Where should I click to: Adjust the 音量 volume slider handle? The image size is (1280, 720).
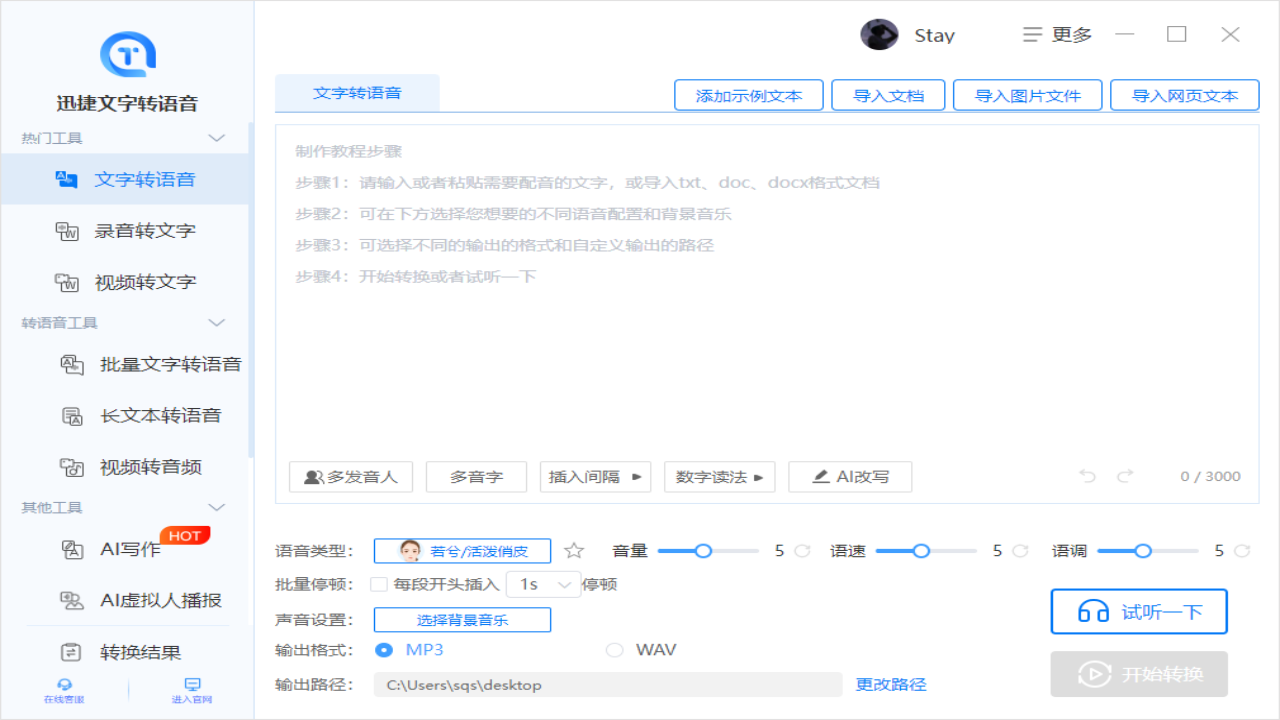click(x=703, y=551)
